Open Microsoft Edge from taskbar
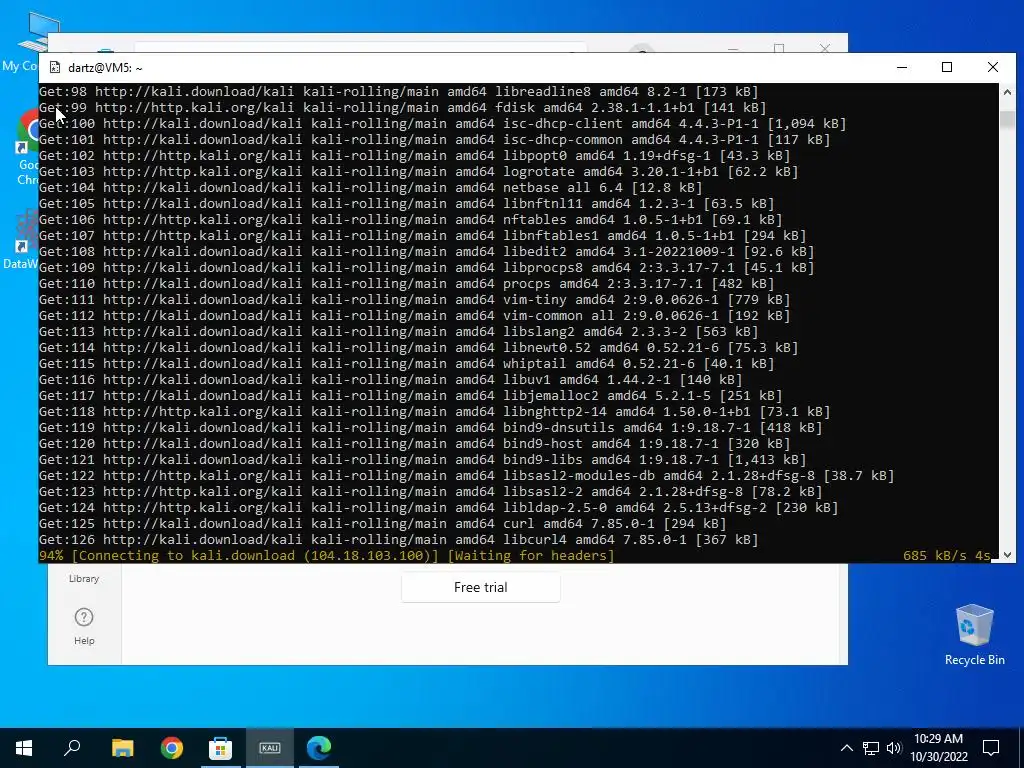 (319, 748)
